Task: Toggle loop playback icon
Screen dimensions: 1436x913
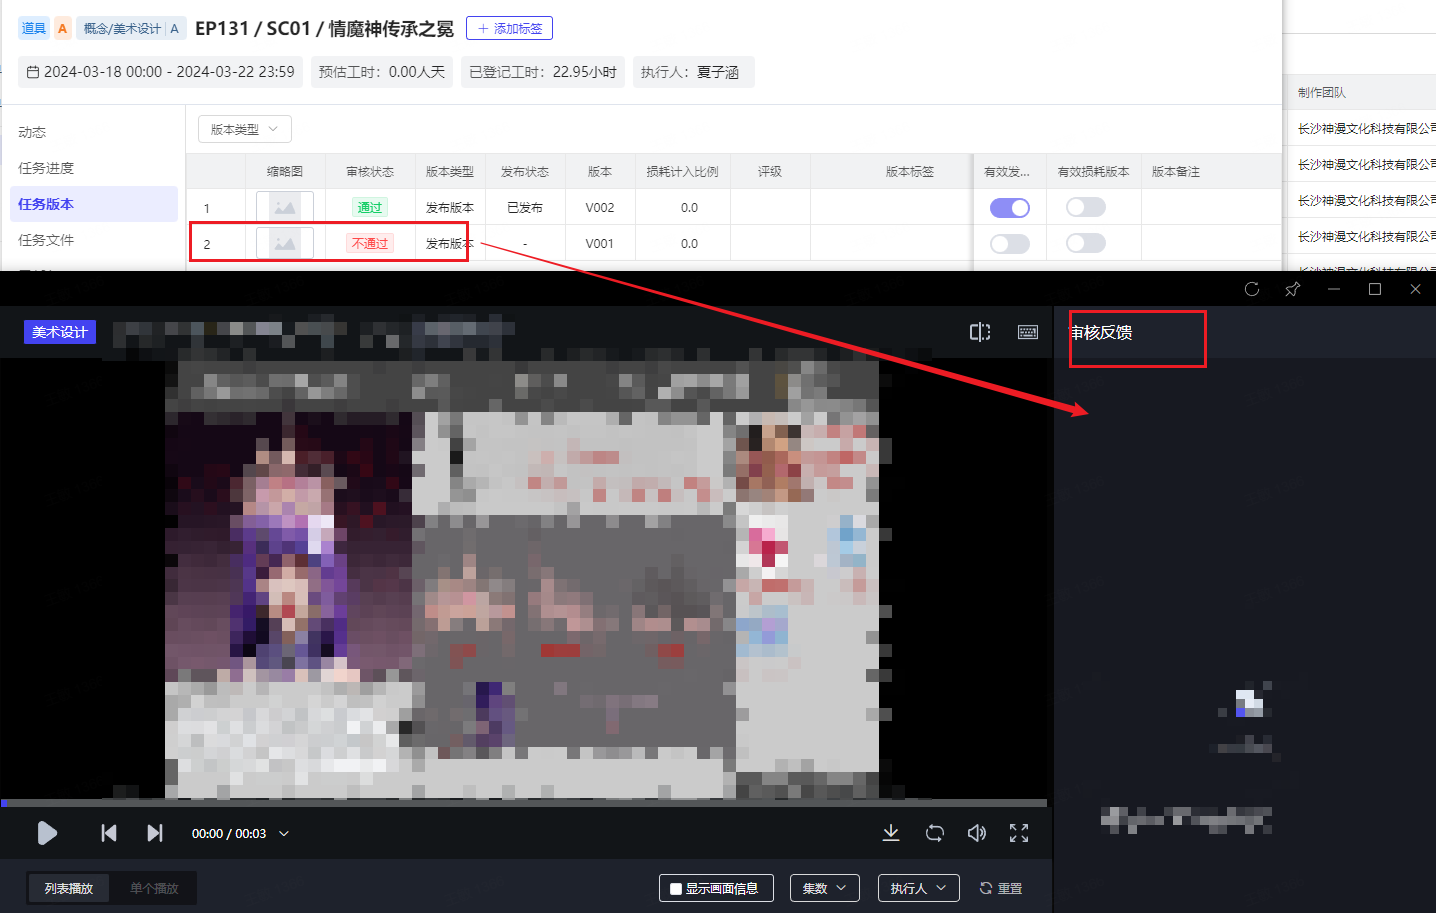Action: pyautogui.click(x=935, y=833)
